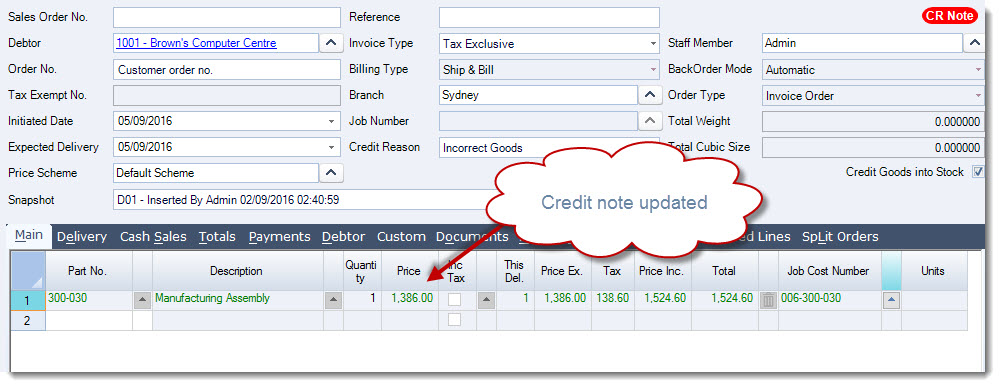Open the Payments tab

tap(279, 237)
